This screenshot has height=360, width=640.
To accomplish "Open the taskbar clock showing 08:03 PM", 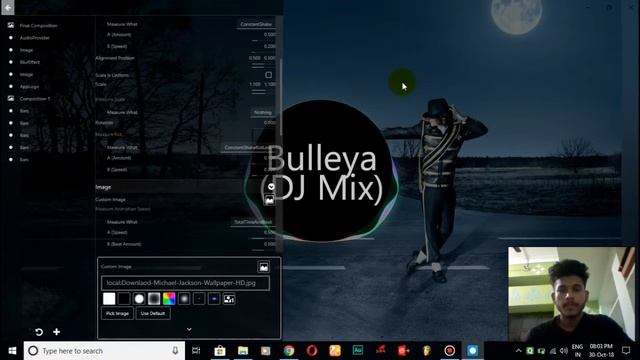I will click(601, 351).
